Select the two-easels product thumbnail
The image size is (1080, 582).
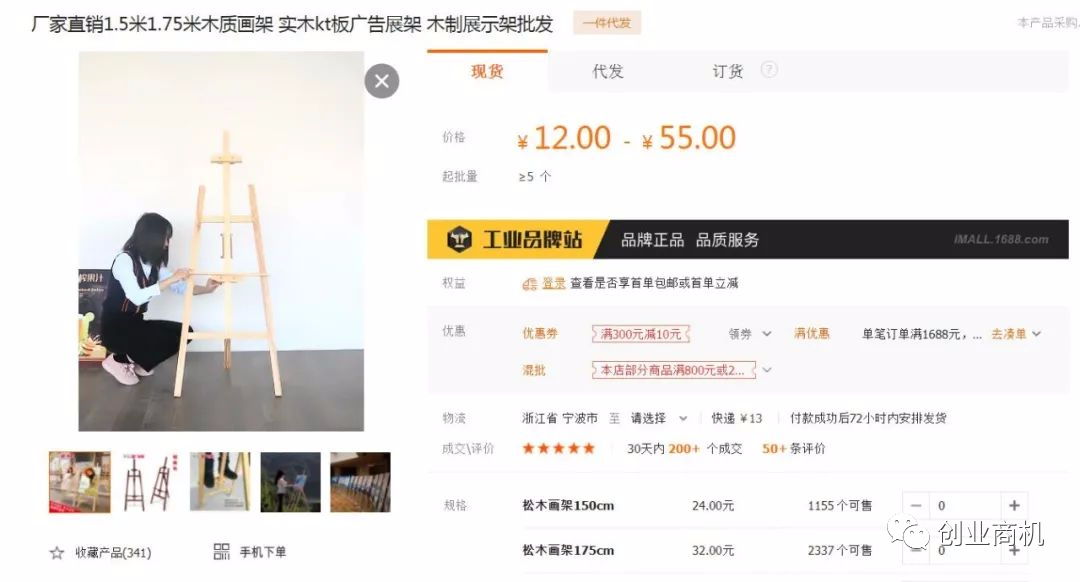click(150, 482)
